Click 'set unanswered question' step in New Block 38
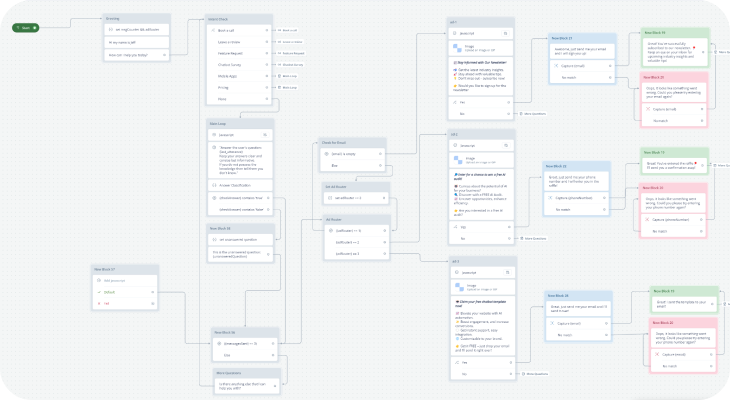 [x=240, y=240]
